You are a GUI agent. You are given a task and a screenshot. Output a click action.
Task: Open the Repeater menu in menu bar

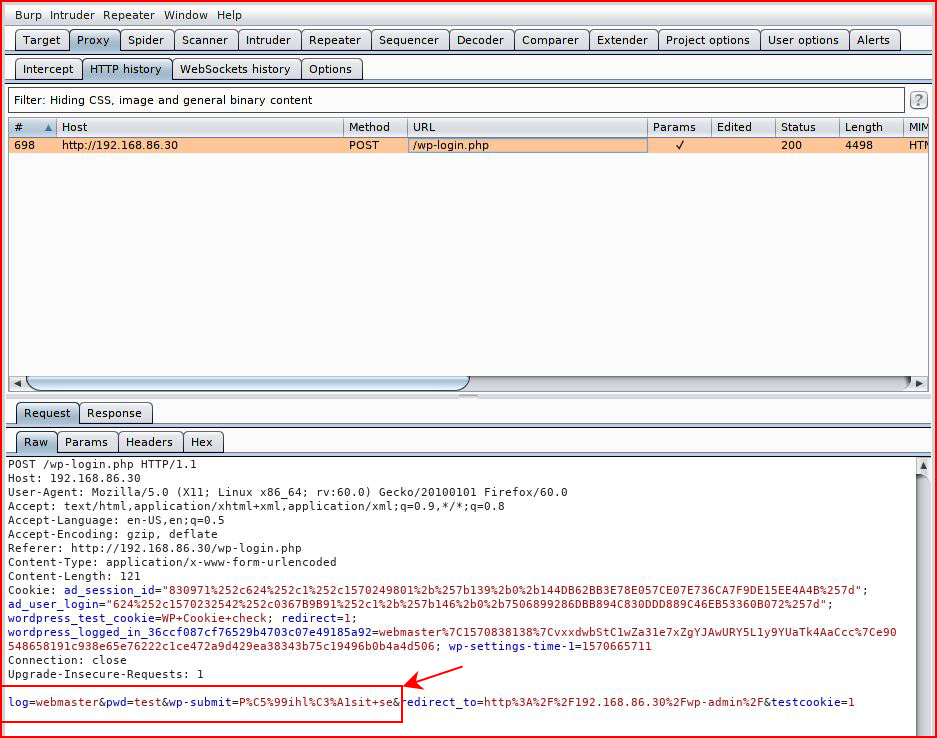pyautogui.click(x=128, y=15)
